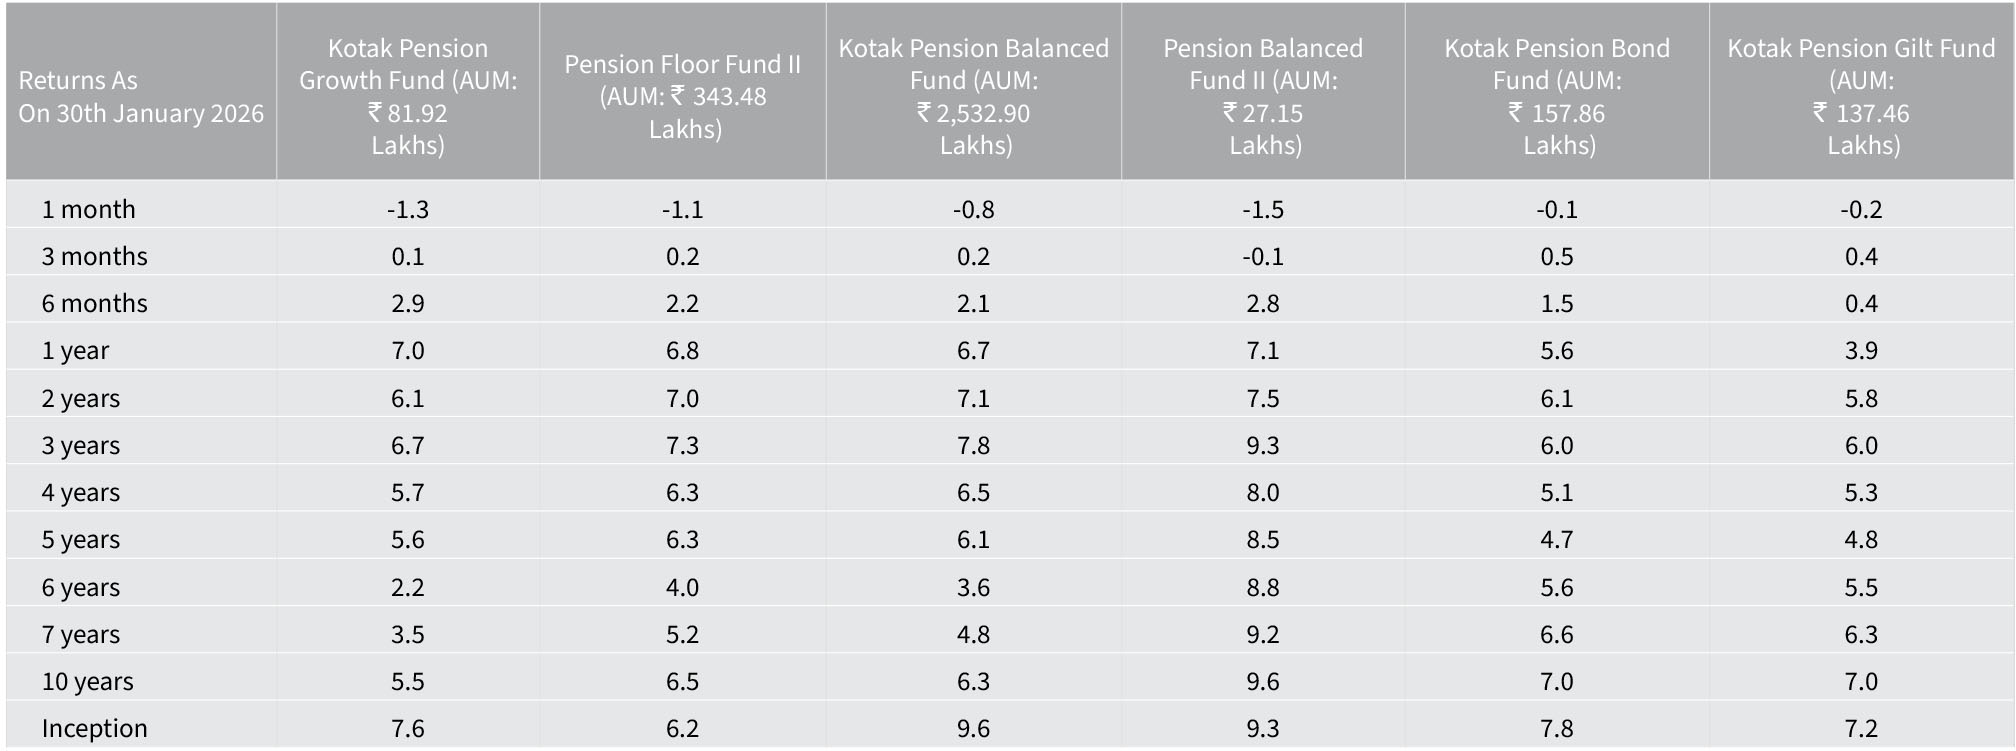
Task: Select Growth Fund 1 month return -1.3
Action: point(408,209)
